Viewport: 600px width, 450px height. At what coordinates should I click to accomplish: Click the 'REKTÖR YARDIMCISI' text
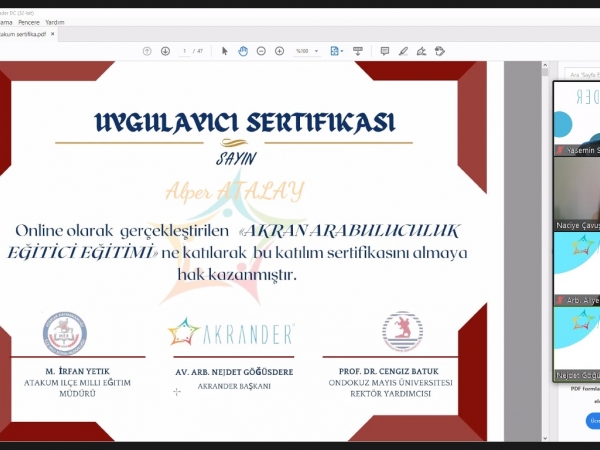[x=390, y=394]
